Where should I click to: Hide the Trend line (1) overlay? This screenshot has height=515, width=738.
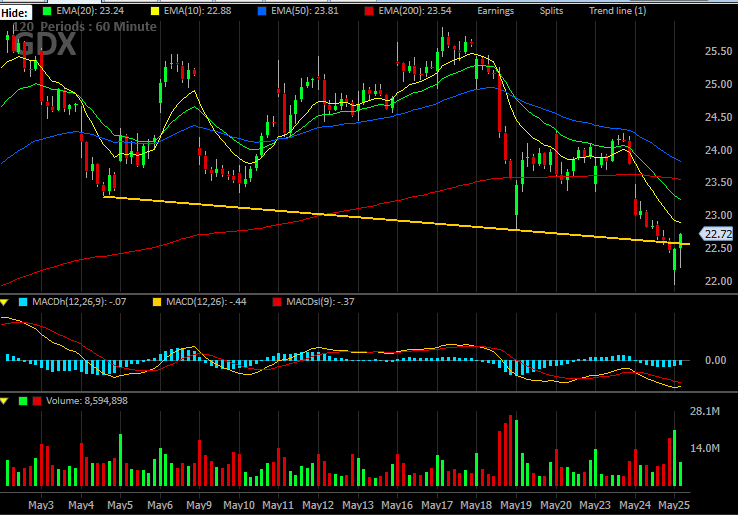[x=618, y=11]
